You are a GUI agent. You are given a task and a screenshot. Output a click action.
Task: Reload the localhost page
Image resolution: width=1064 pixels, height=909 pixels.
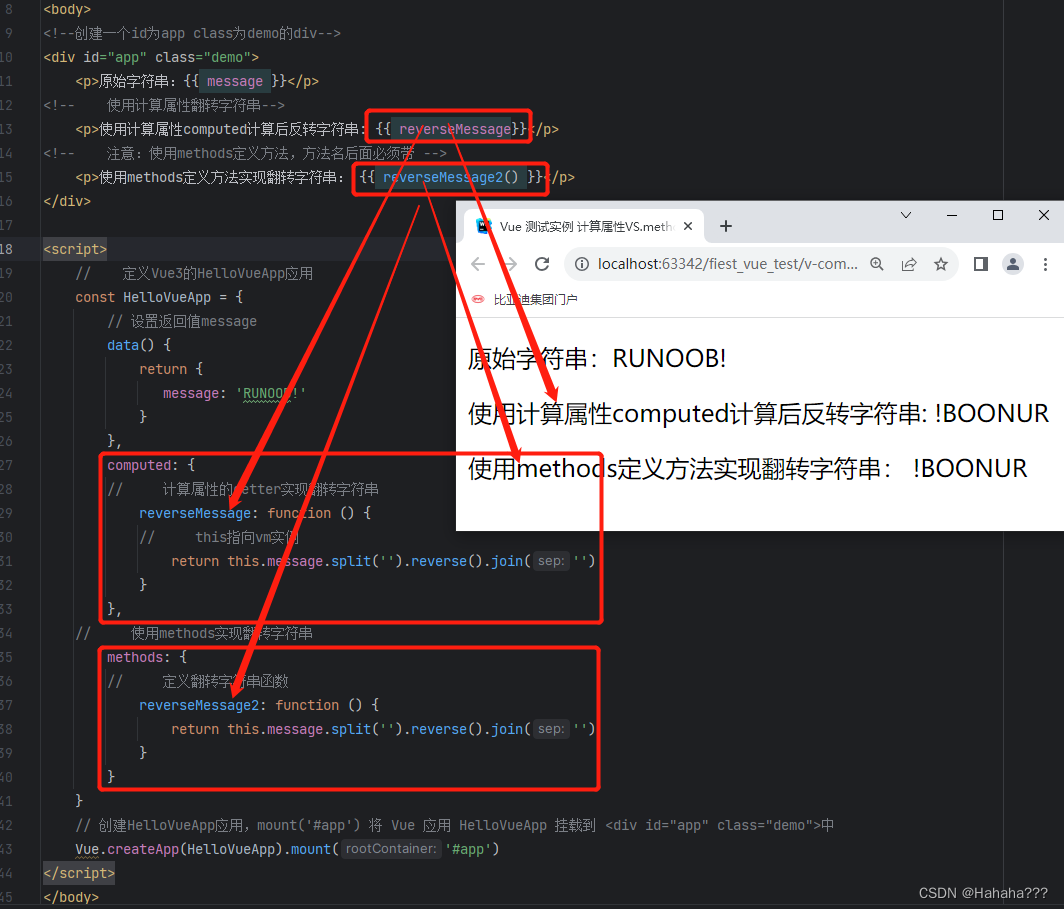point(542,264)
